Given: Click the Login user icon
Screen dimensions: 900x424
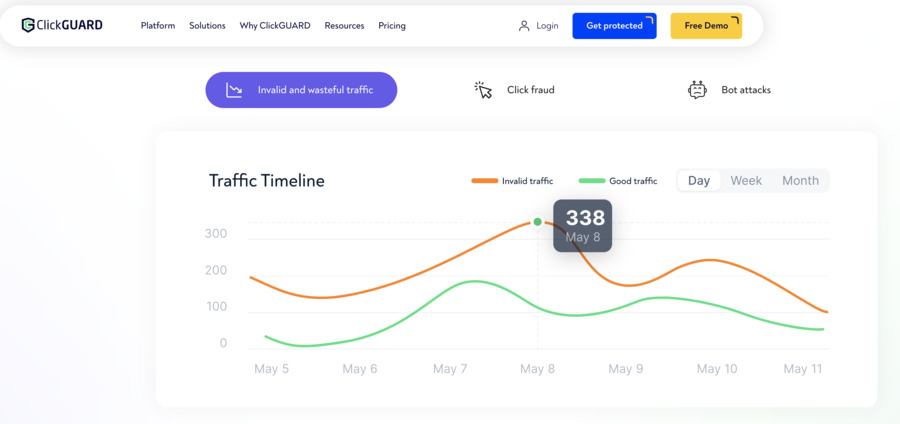Looking at the screenshot, I should tap(523, 26).
